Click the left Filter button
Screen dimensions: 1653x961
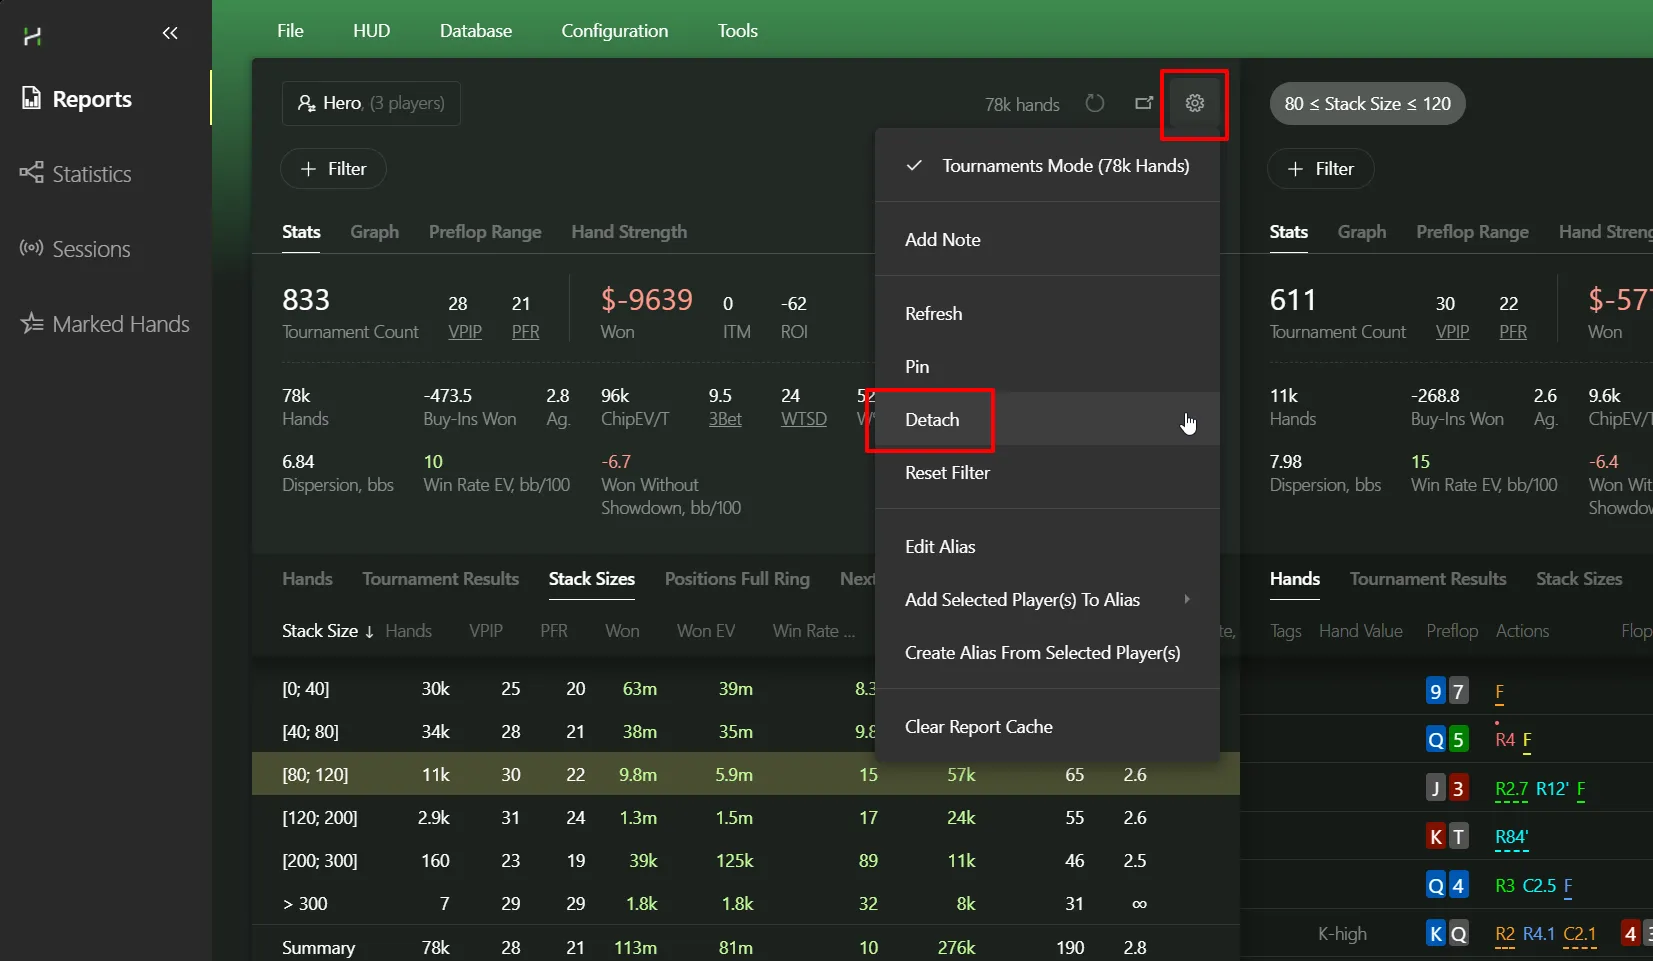[333, 169]
